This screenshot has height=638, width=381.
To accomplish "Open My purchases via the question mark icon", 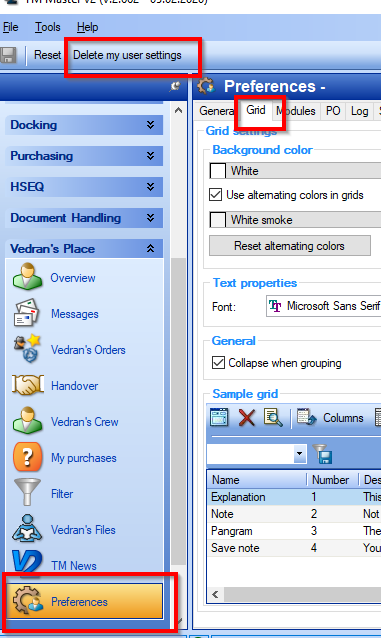I will pos(27,457).
